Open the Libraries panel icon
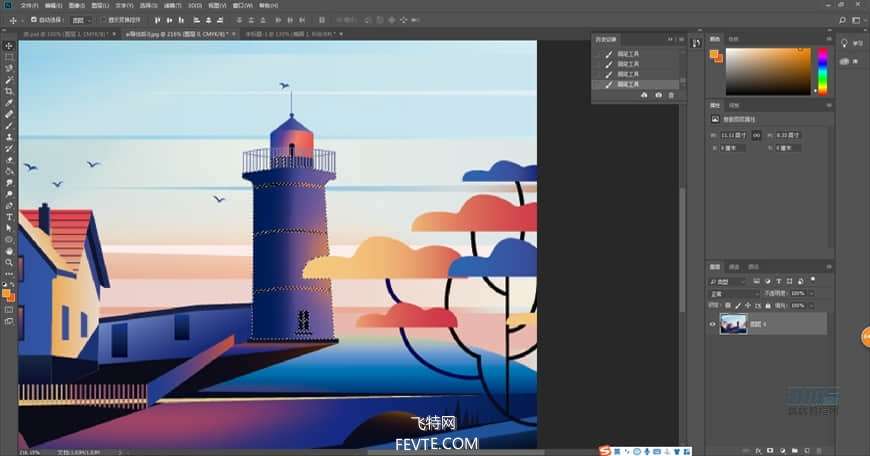Screen dimensions: 870x456 [845, 61]
